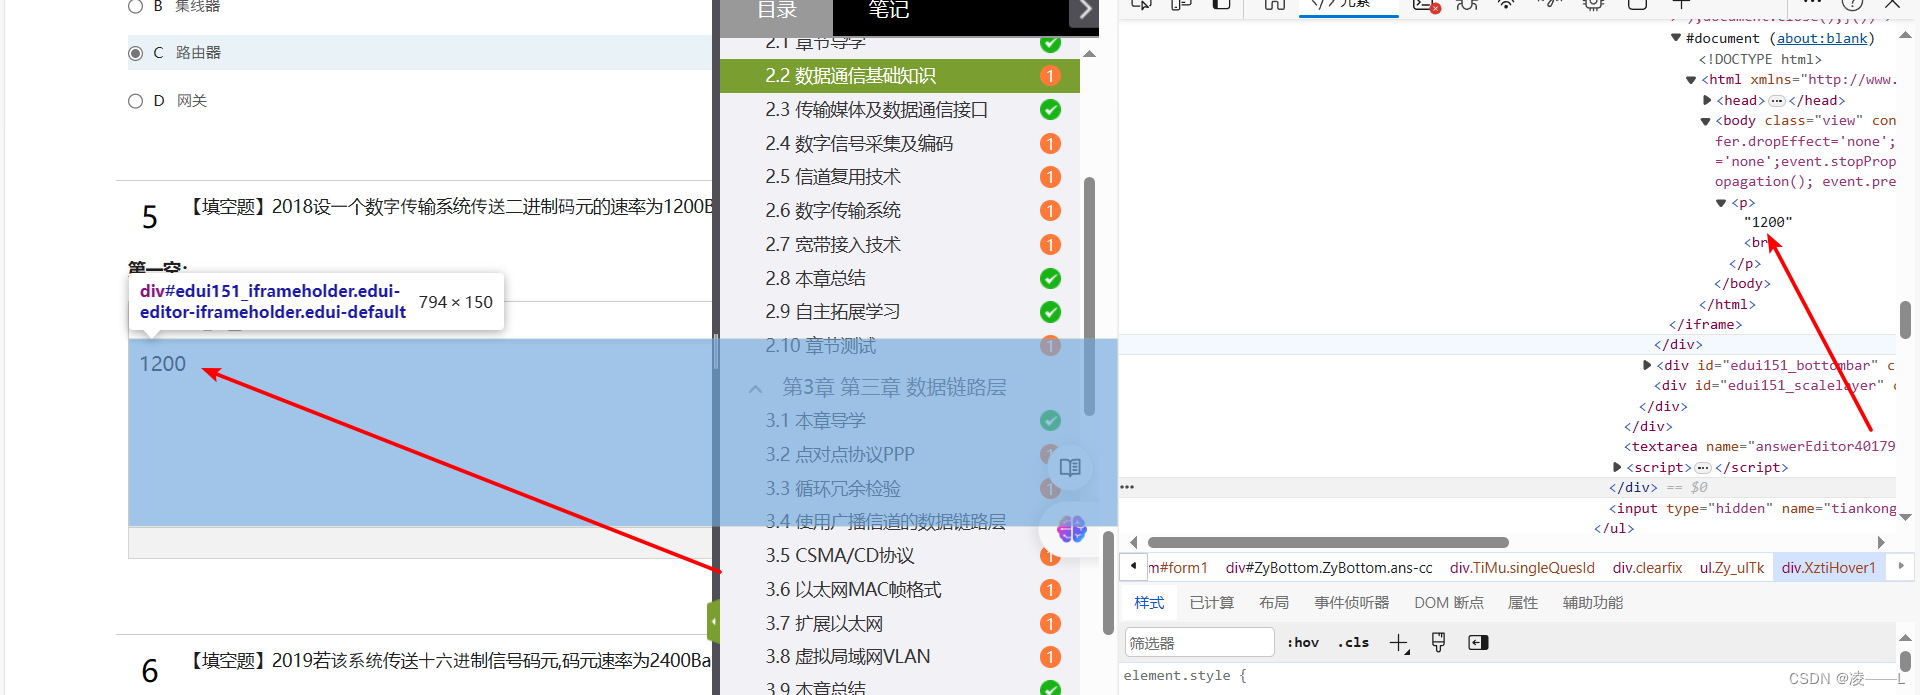Expand the ellipsis inside the script tag
Viewport: 1920px width, 695px height.
[x=1703, y=468]
